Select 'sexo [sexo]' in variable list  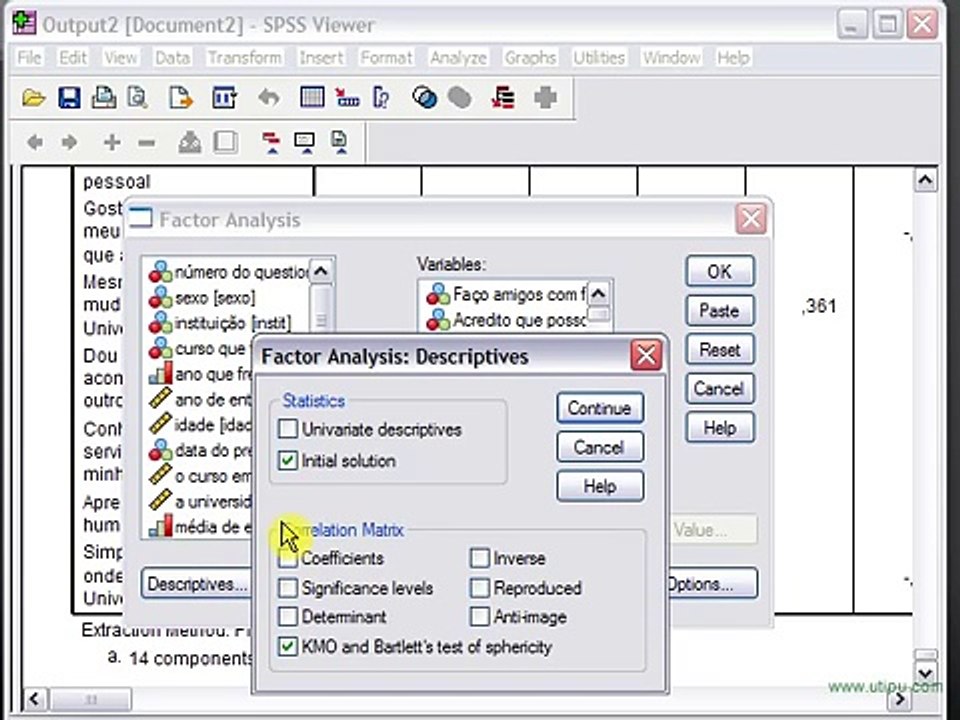215,298
